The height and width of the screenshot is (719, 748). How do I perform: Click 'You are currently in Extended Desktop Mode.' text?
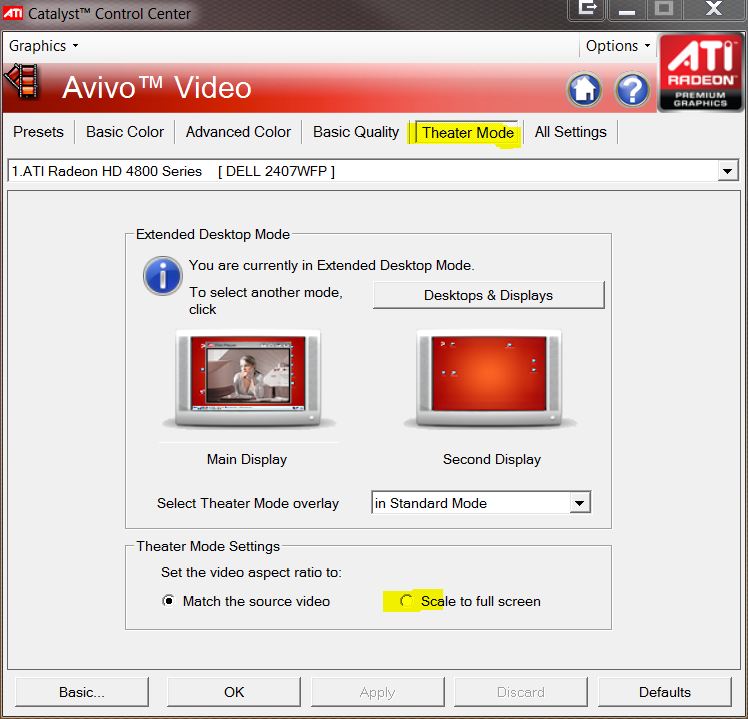332,265
